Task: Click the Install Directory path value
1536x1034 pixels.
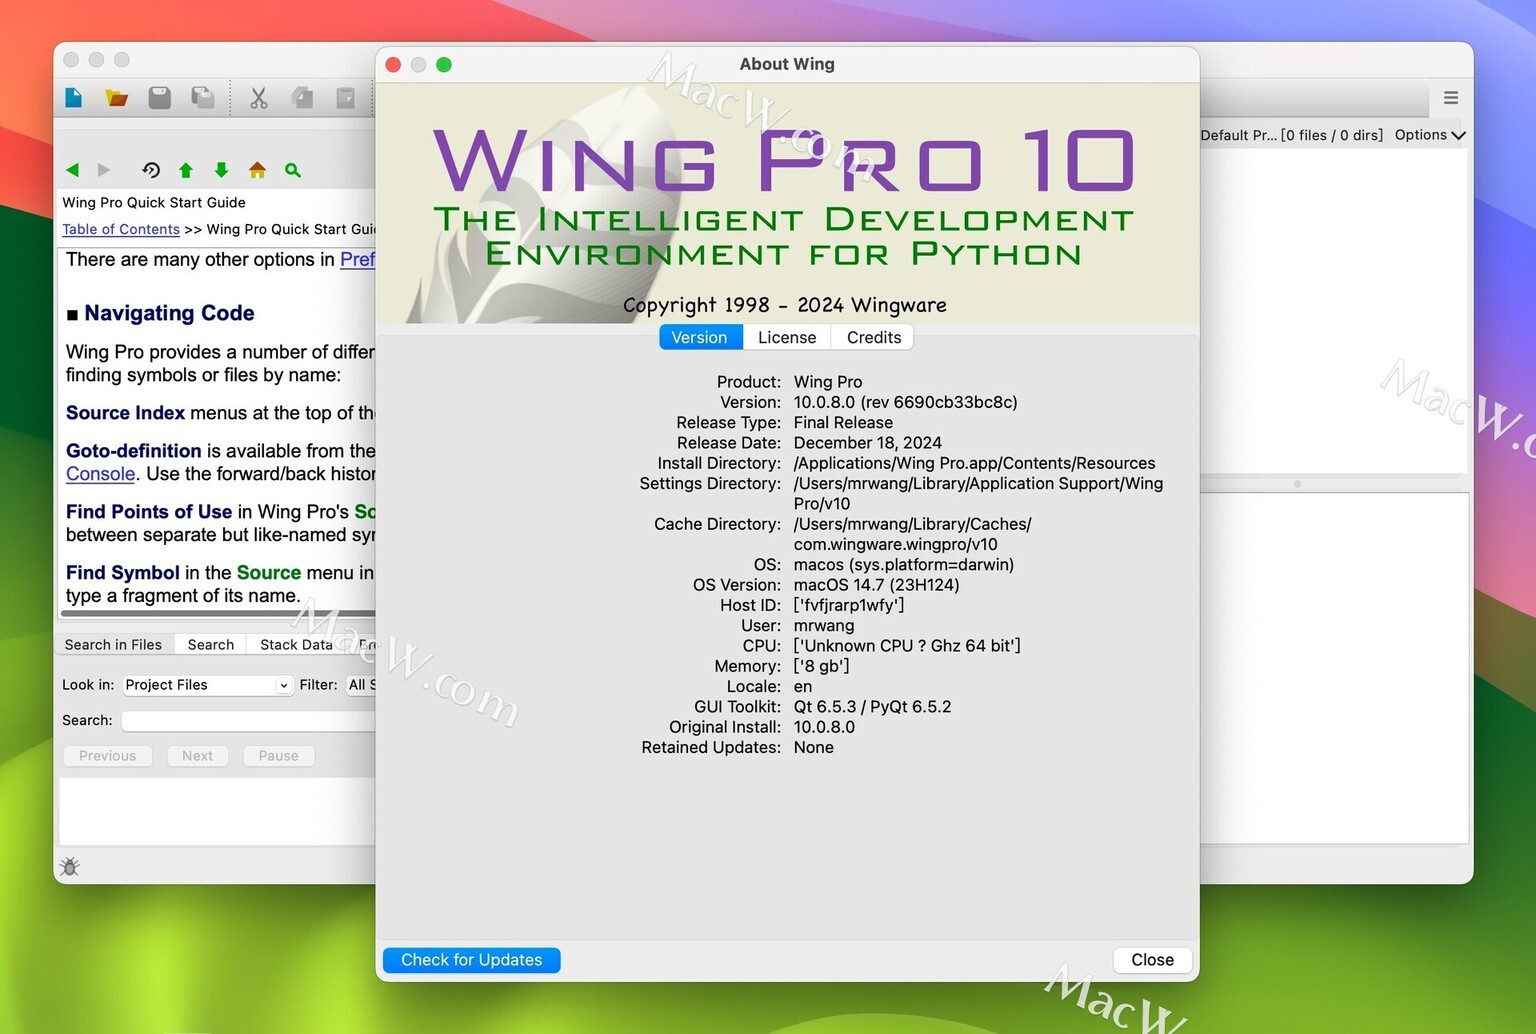Action: [x=974, y=463]
